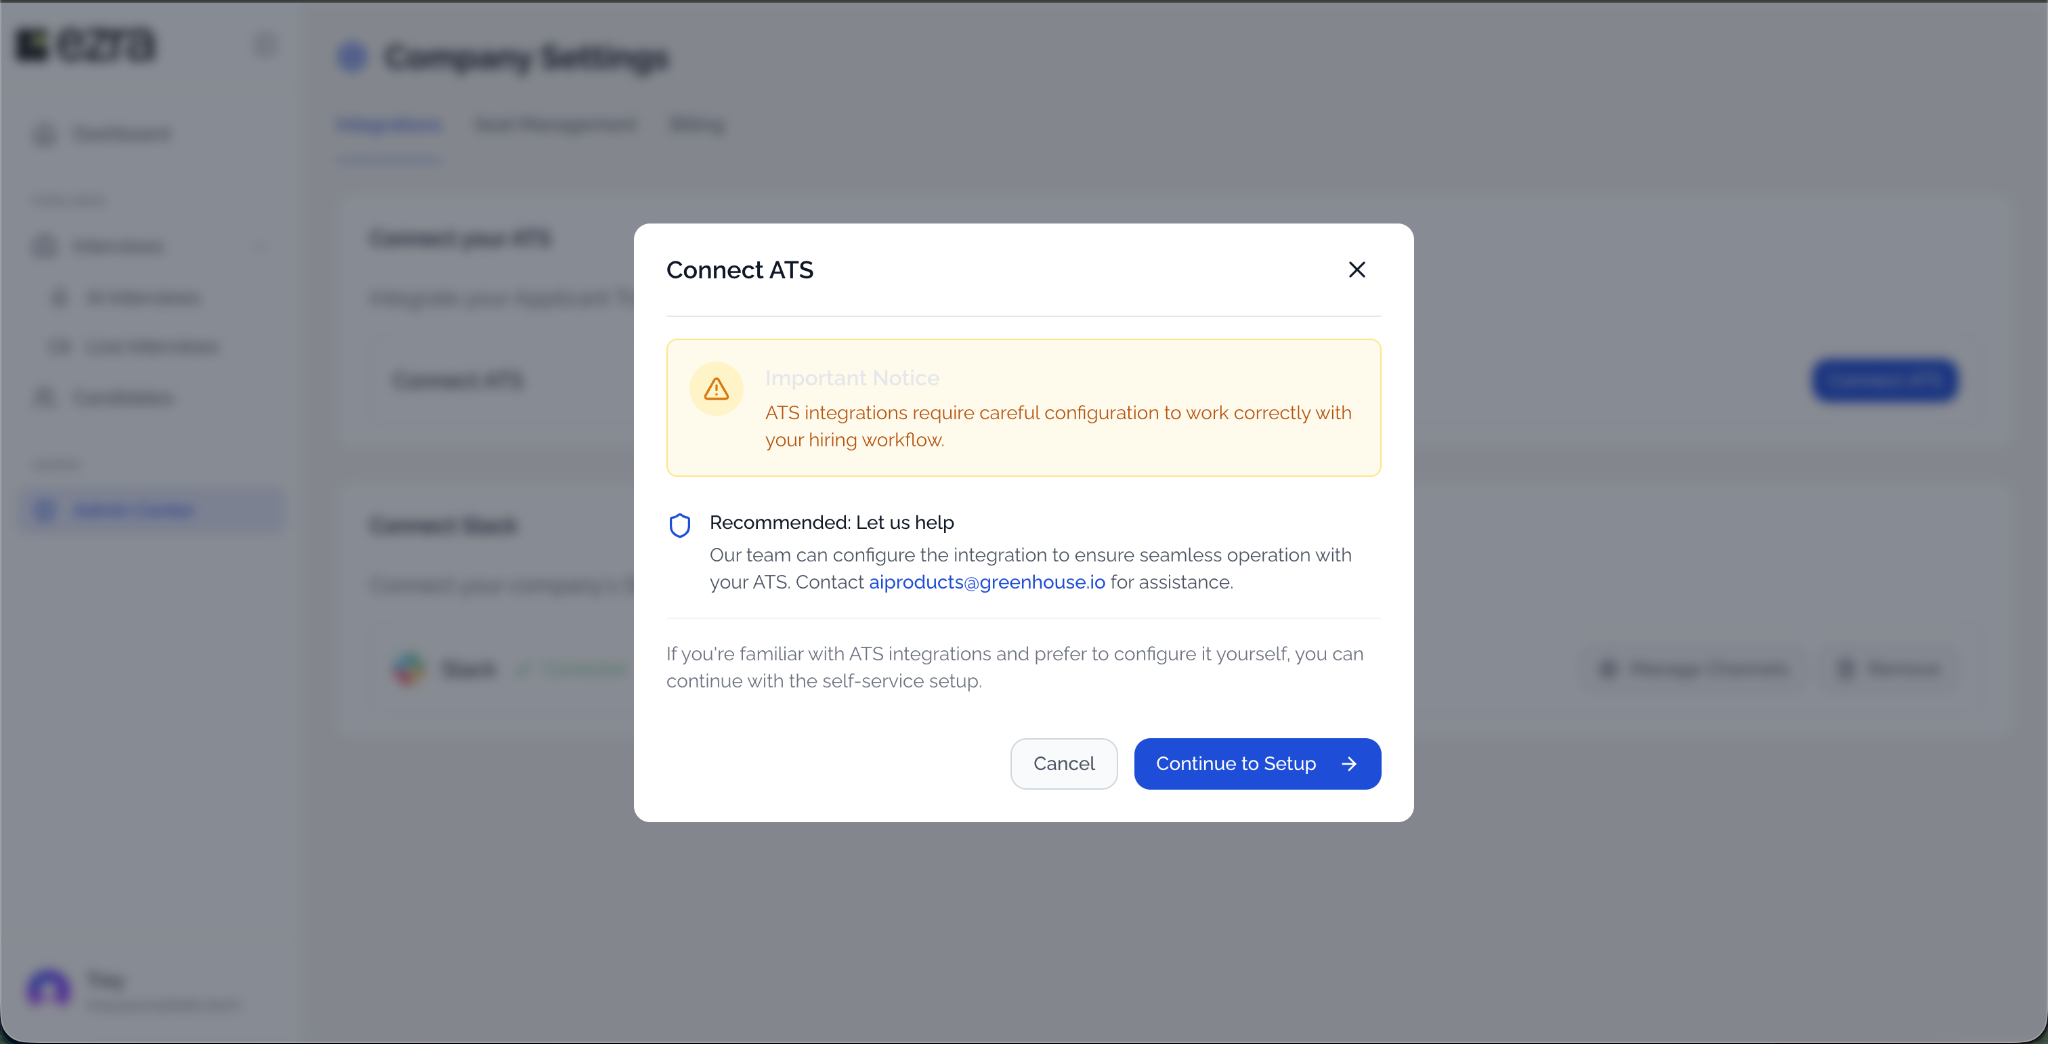Click the Continue to Setup button
2048x1044 pixels.
pos(1257,764)
